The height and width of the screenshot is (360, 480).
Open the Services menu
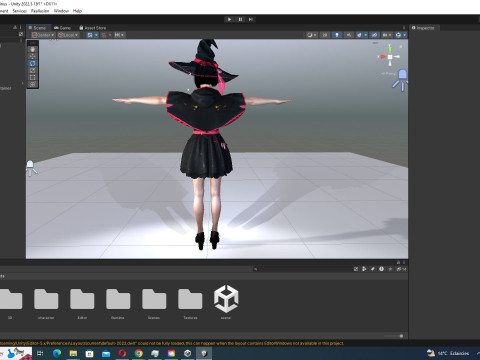pos(19,11)
